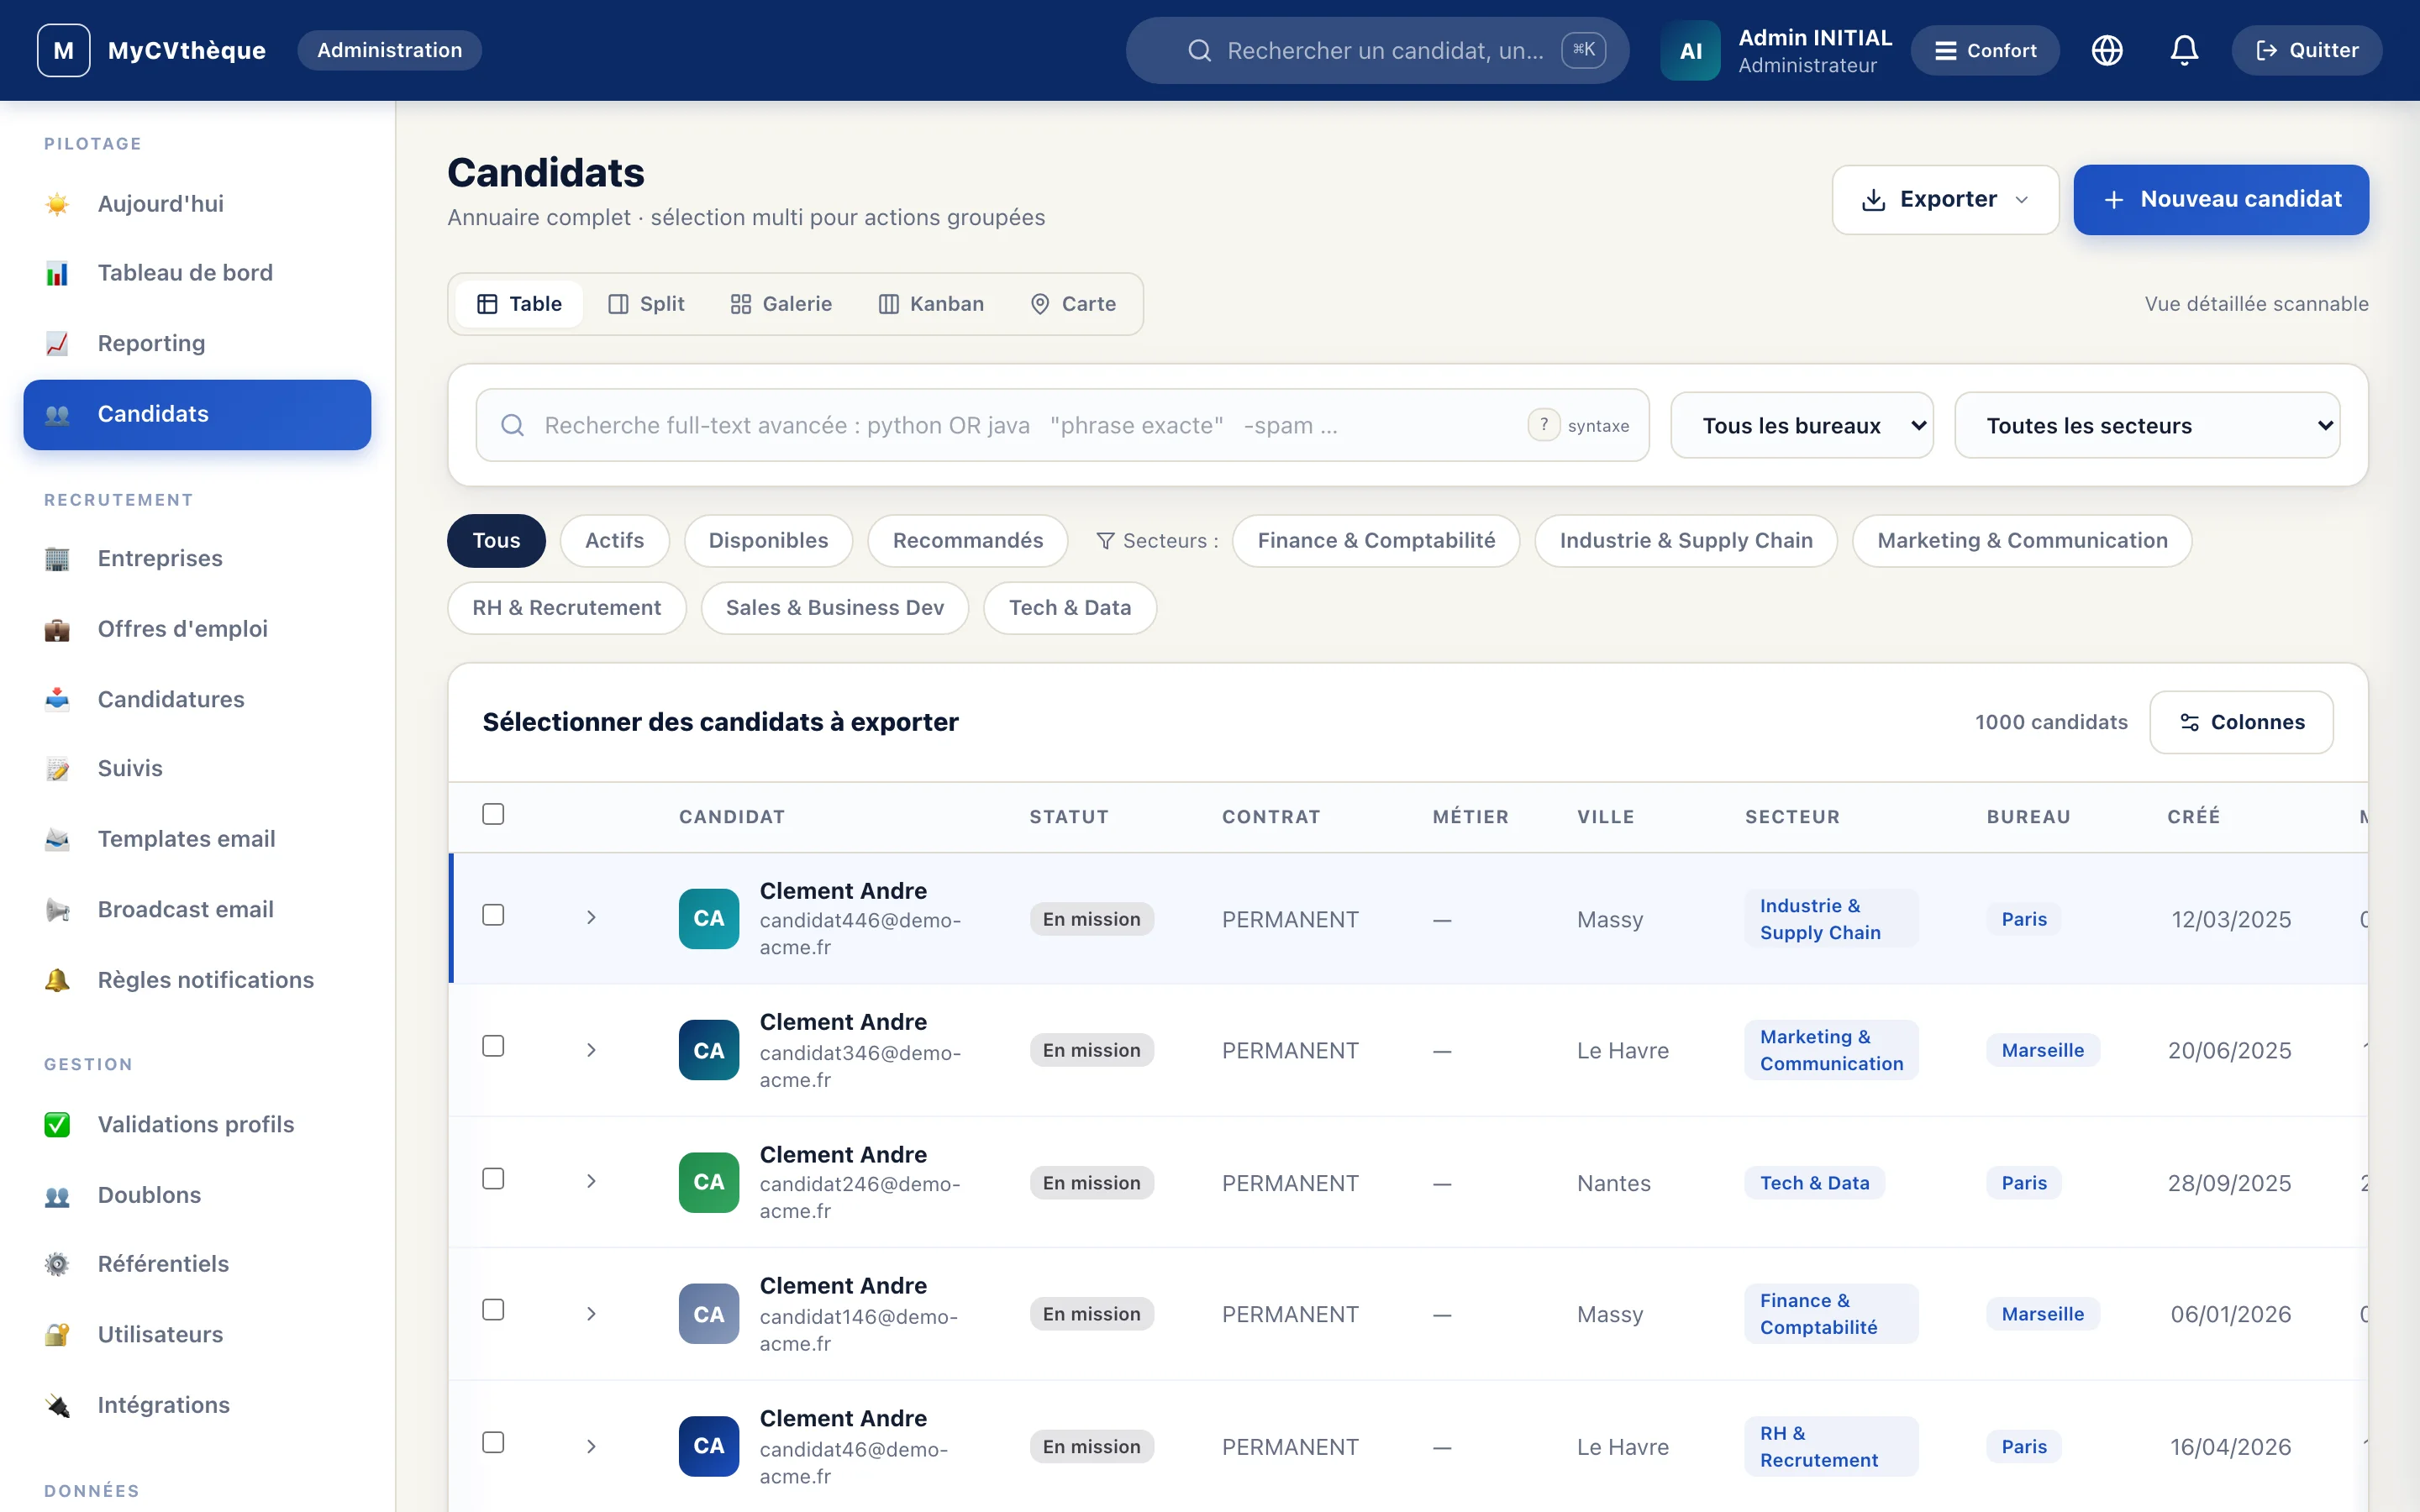Switch to the Table view tab
2420x1512 pixels.
coord(519,304)
